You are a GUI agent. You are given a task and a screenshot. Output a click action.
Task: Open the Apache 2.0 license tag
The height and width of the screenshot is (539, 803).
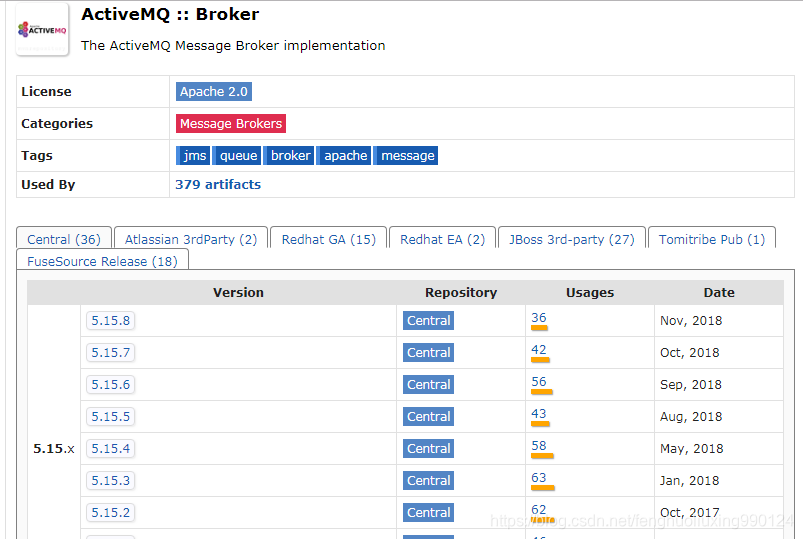(x=214, y=92)
